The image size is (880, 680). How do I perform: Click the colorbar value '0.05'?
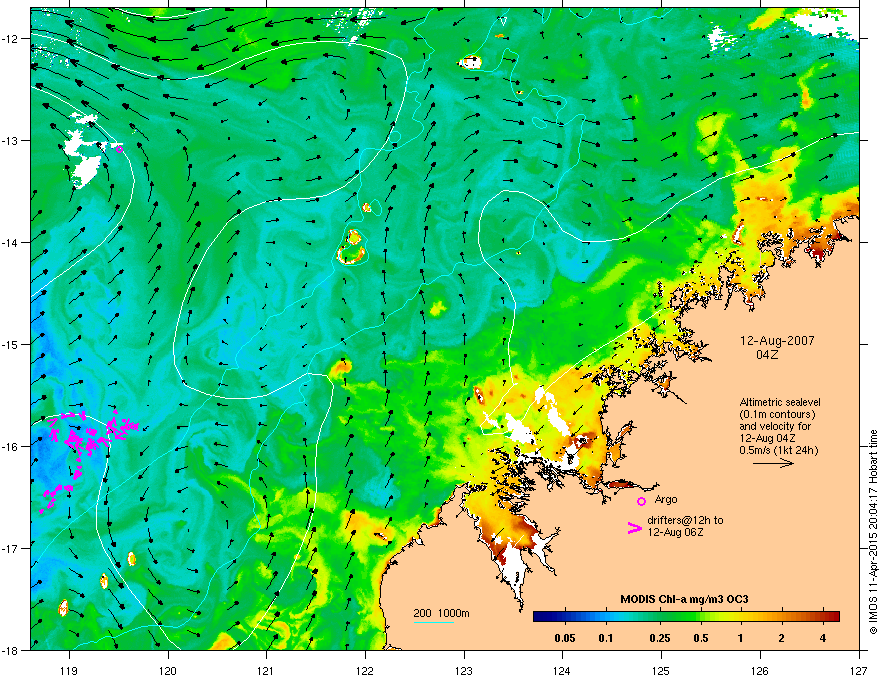click(x=565, y=638)
